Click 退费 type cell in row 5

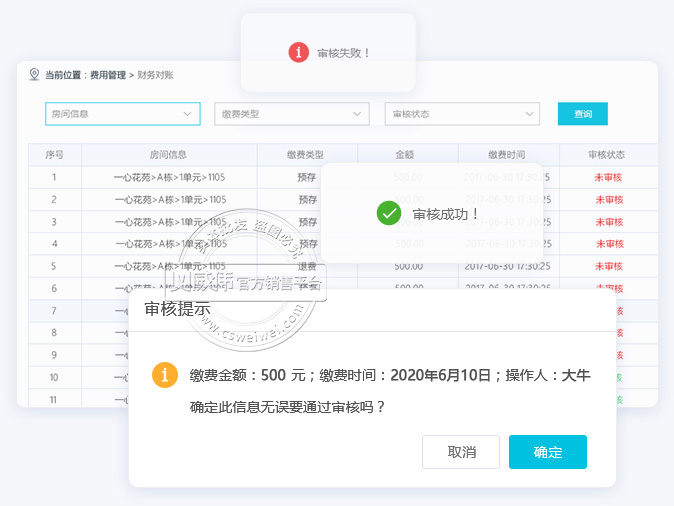[x=307, y=267]
